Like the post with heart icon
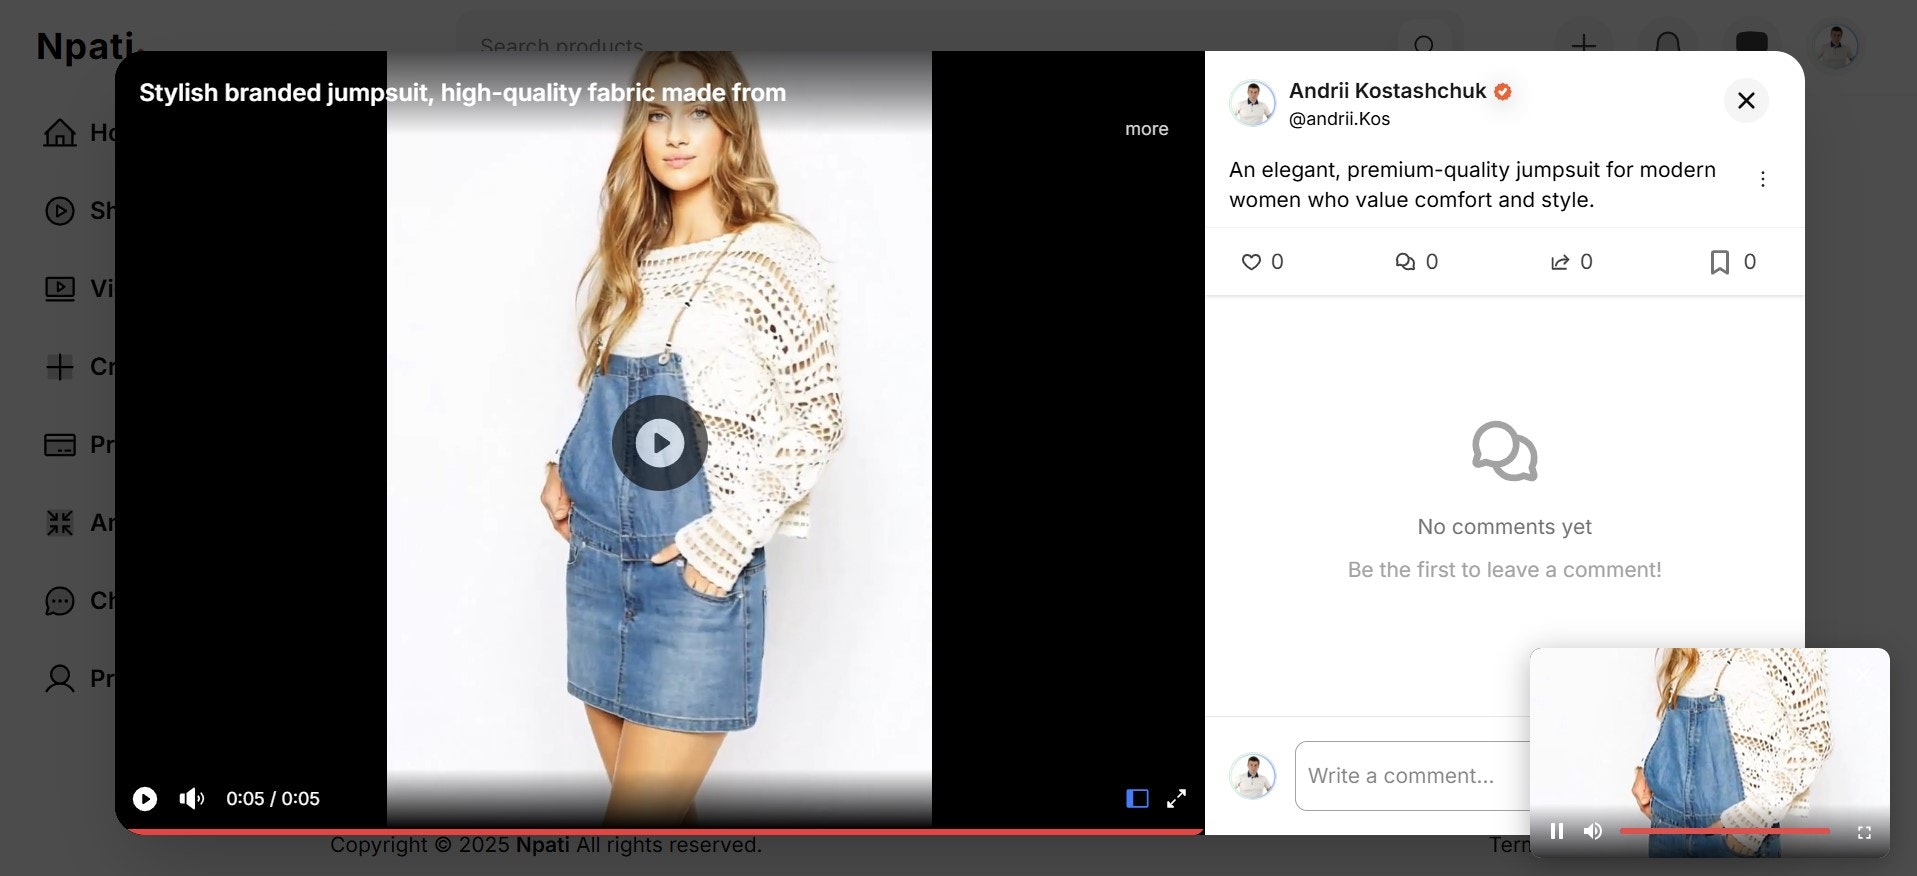The width and height of the screenshot is (1917, 876). tap(1251, 262)
